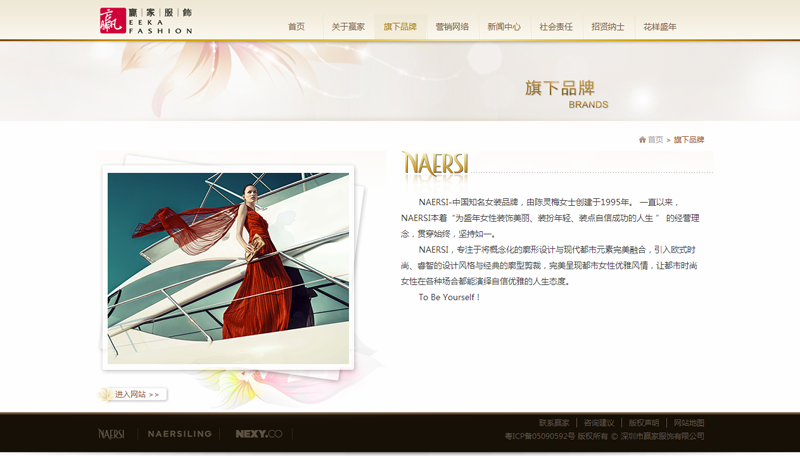Click the home icon in breadcrumb
This screenshot has height=456, width=800.
[x=642, y=139]
